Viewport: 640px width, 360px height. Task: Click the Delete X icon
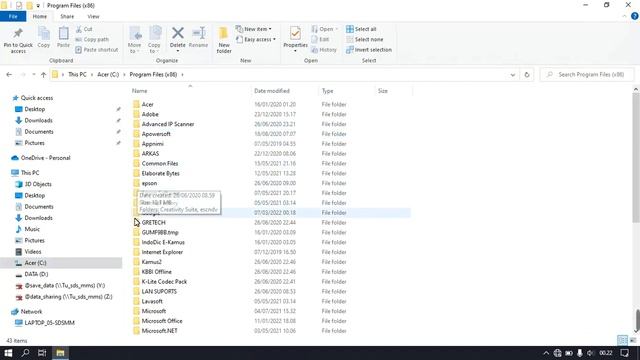coord(178,33)
